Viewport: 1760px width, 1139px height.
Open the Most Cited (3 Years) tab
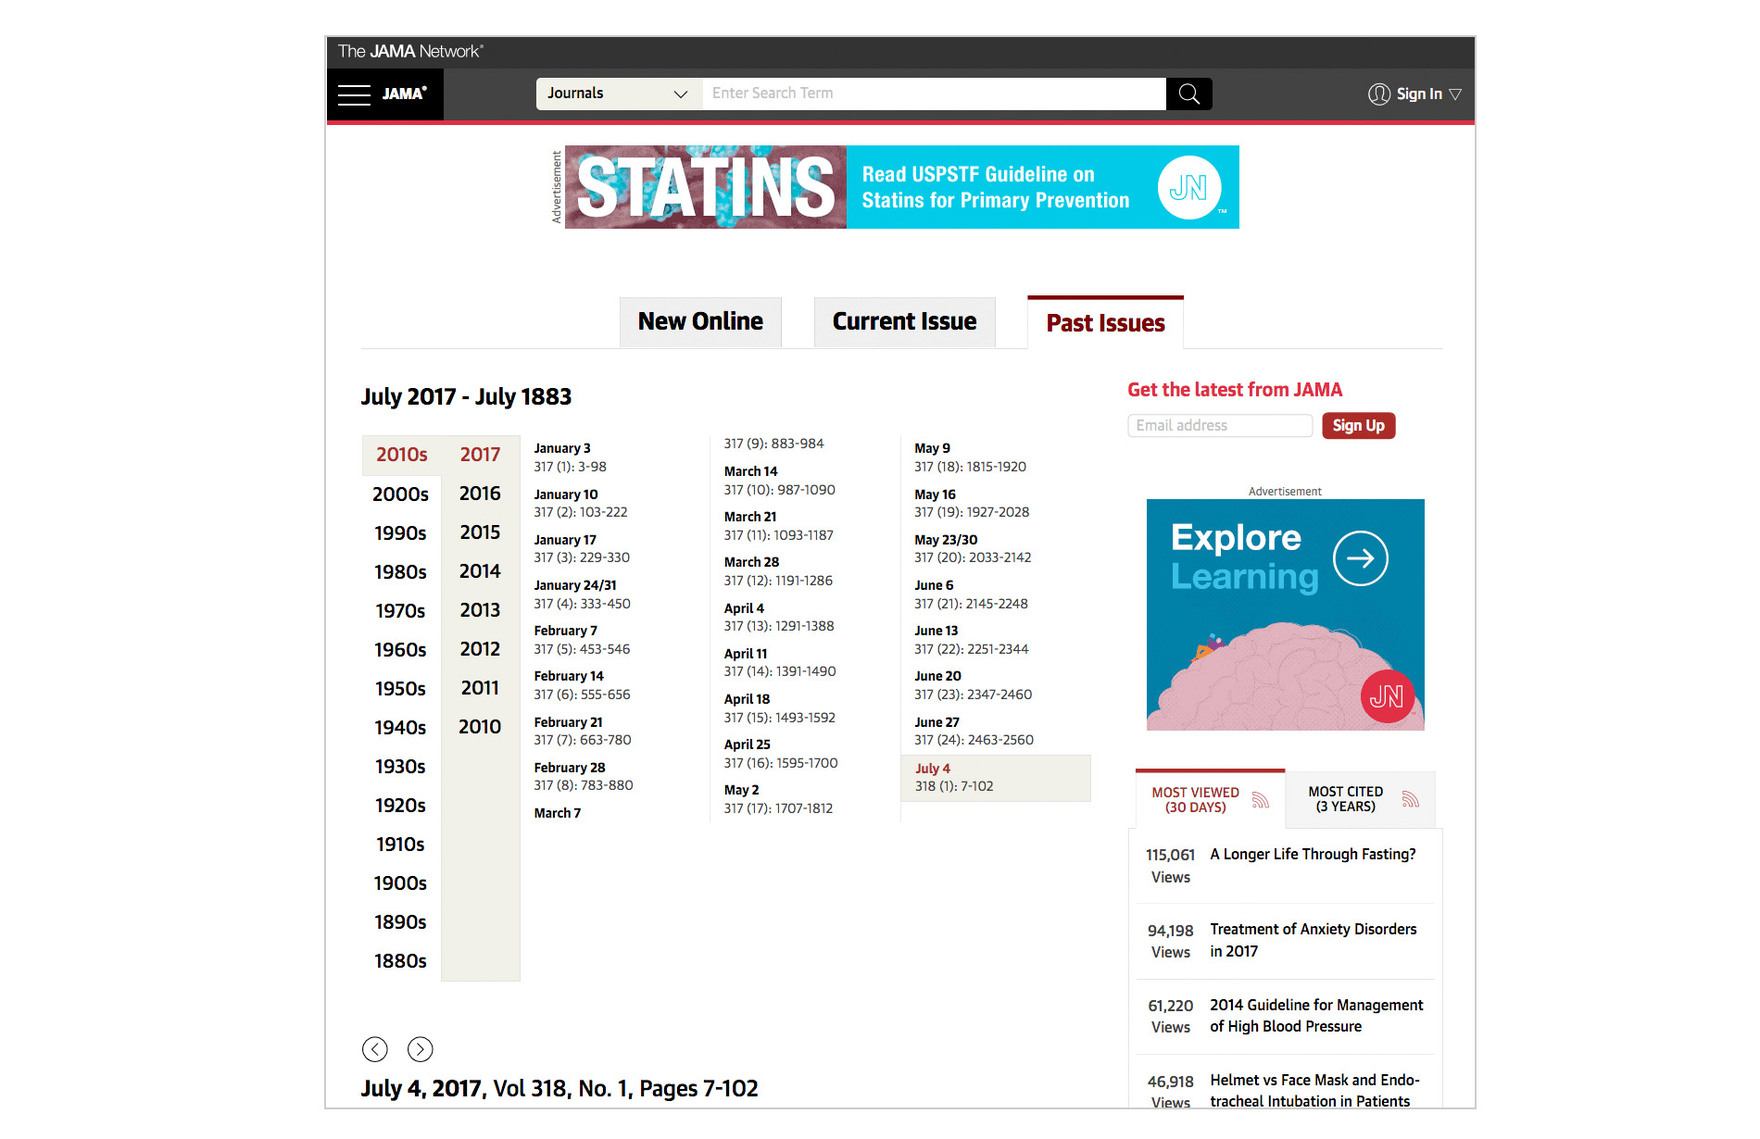pyautogui.click(x=1345, y=799)
